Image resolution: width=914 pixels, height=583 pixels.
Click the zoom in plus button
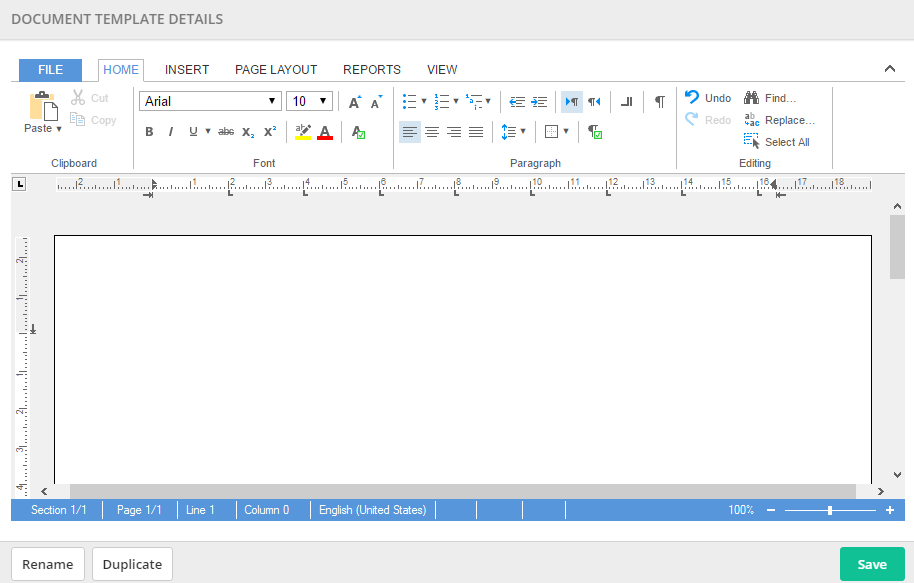890,510
